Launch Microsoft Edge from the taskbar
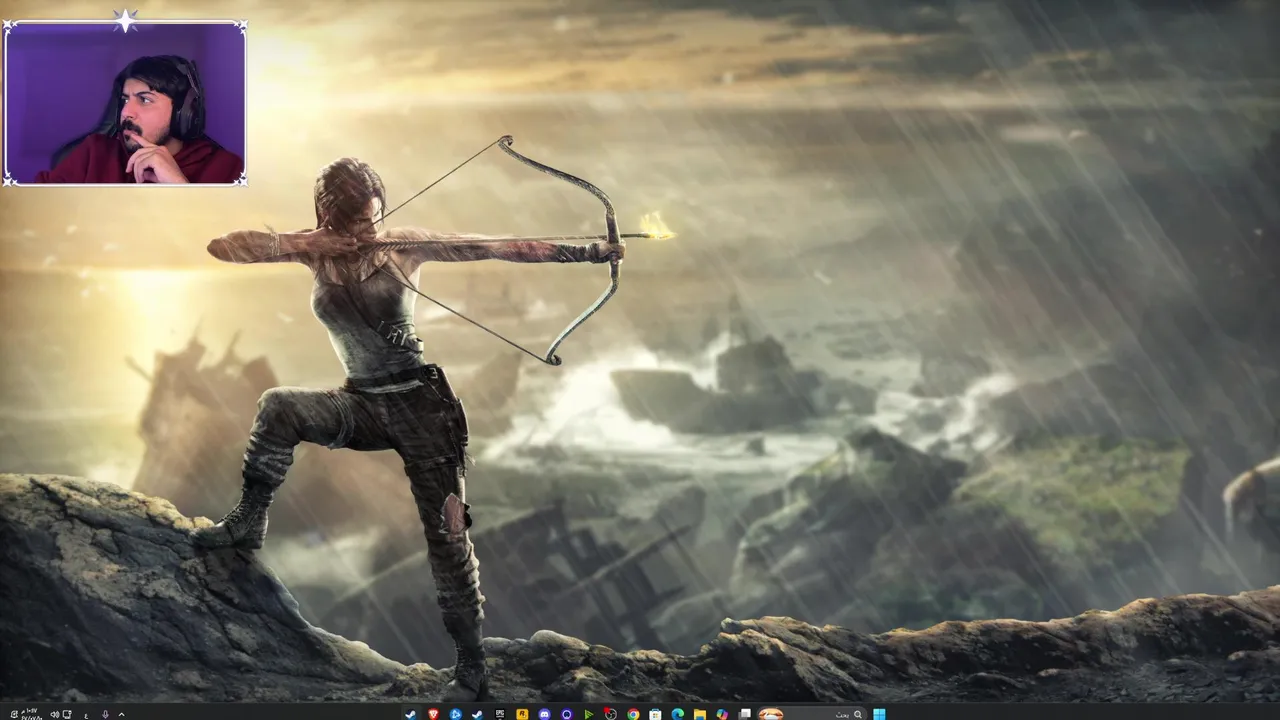 pyautogui.click(x=678, y=714)
